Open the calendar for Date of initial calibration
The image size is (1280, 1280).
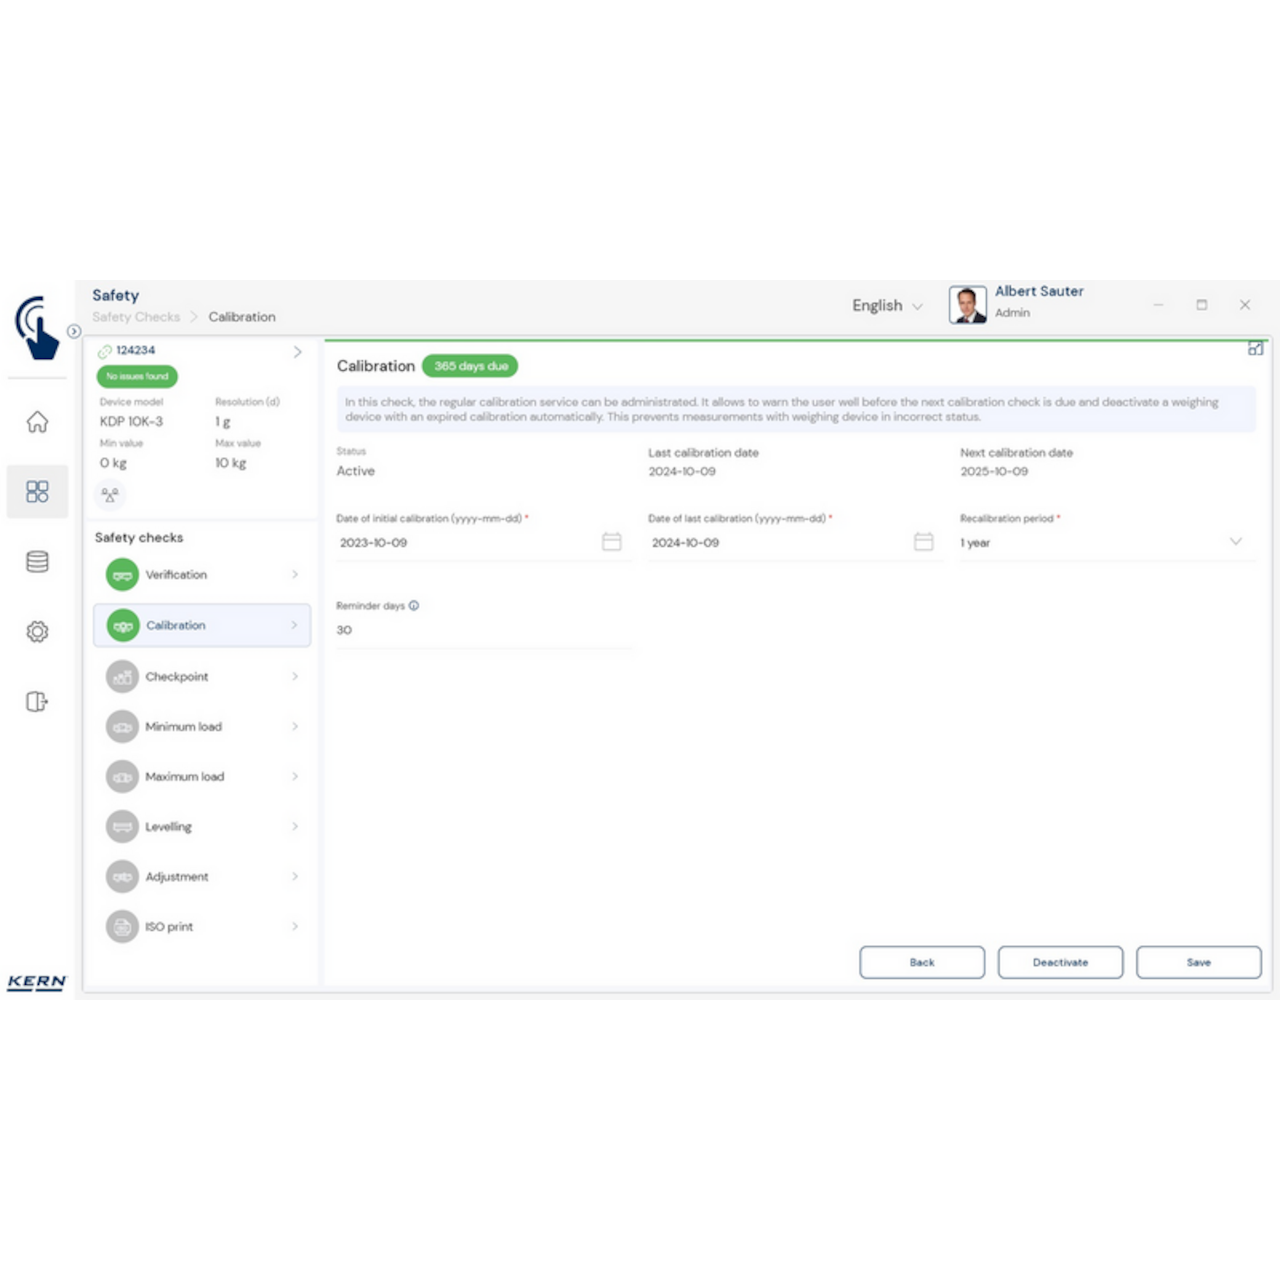point(611,541)
